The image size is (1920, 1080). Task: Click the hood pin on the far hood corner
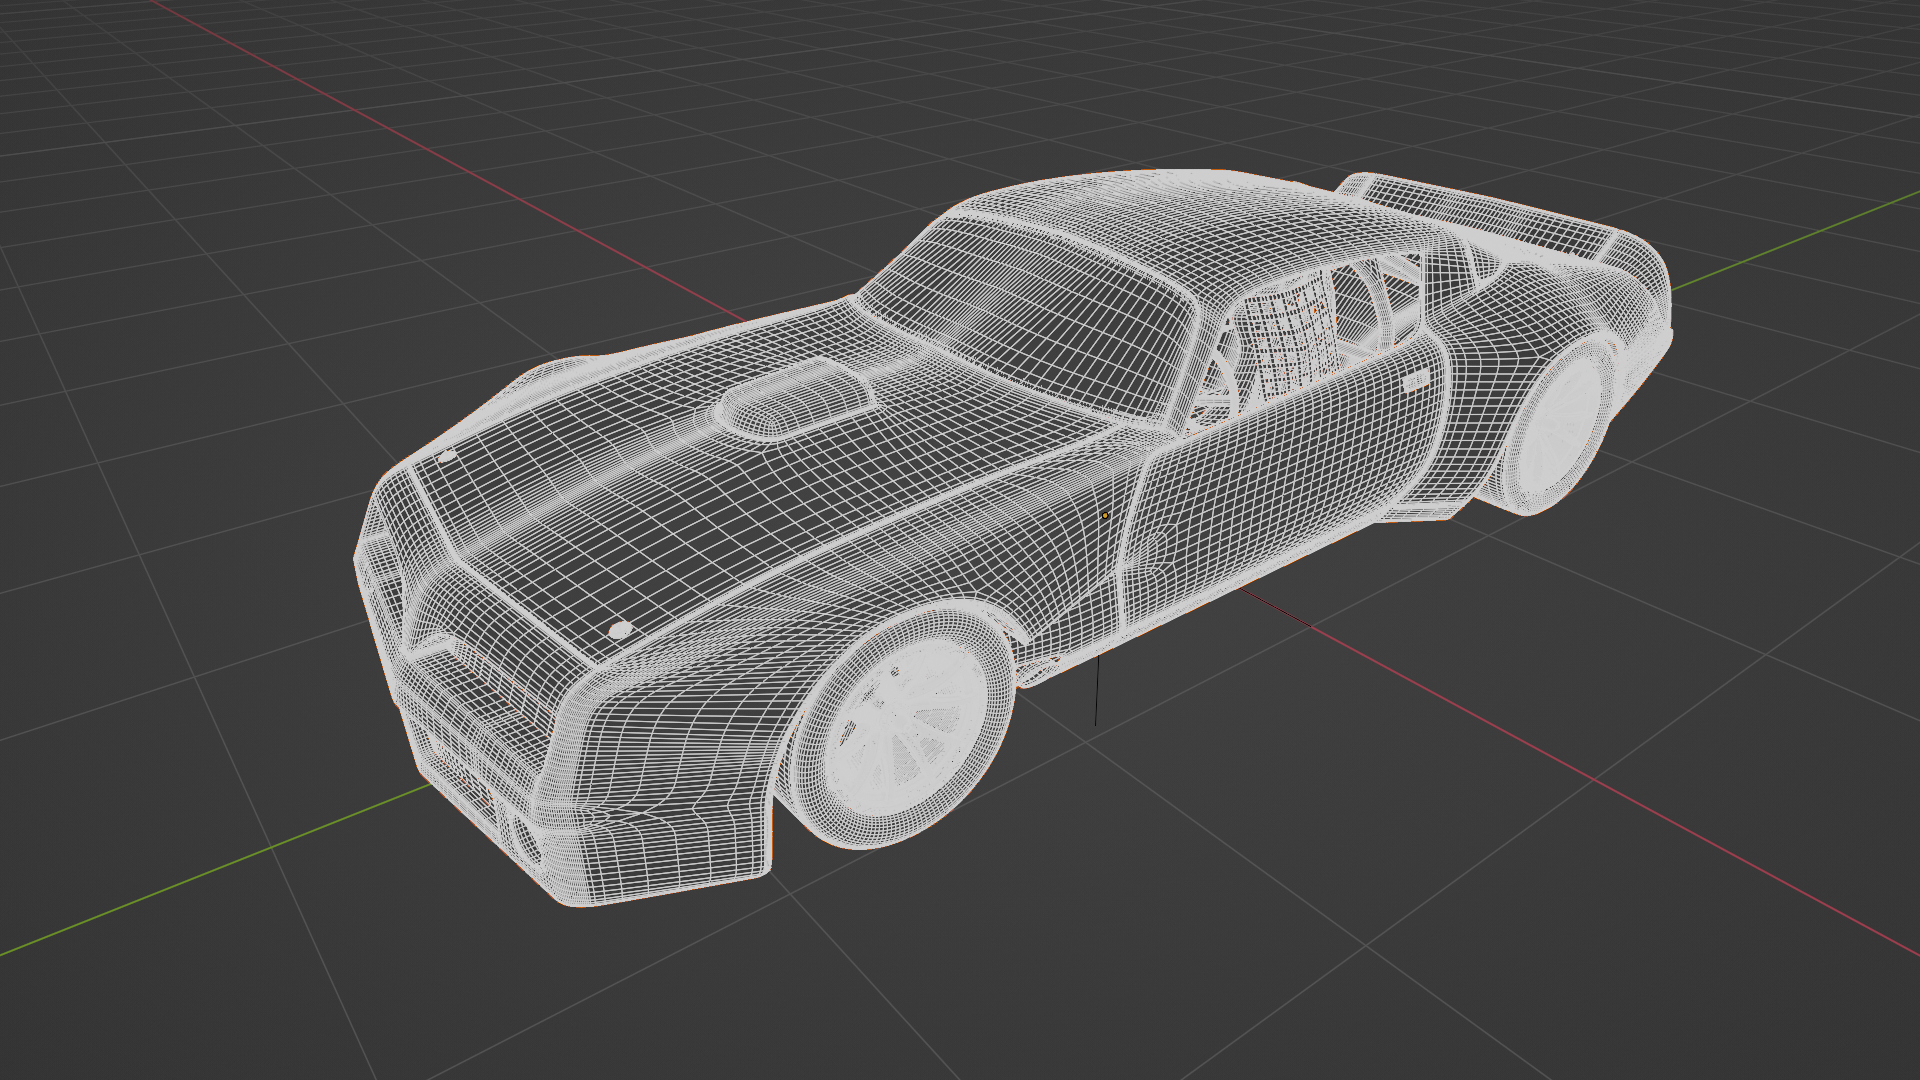pos(446,455)
